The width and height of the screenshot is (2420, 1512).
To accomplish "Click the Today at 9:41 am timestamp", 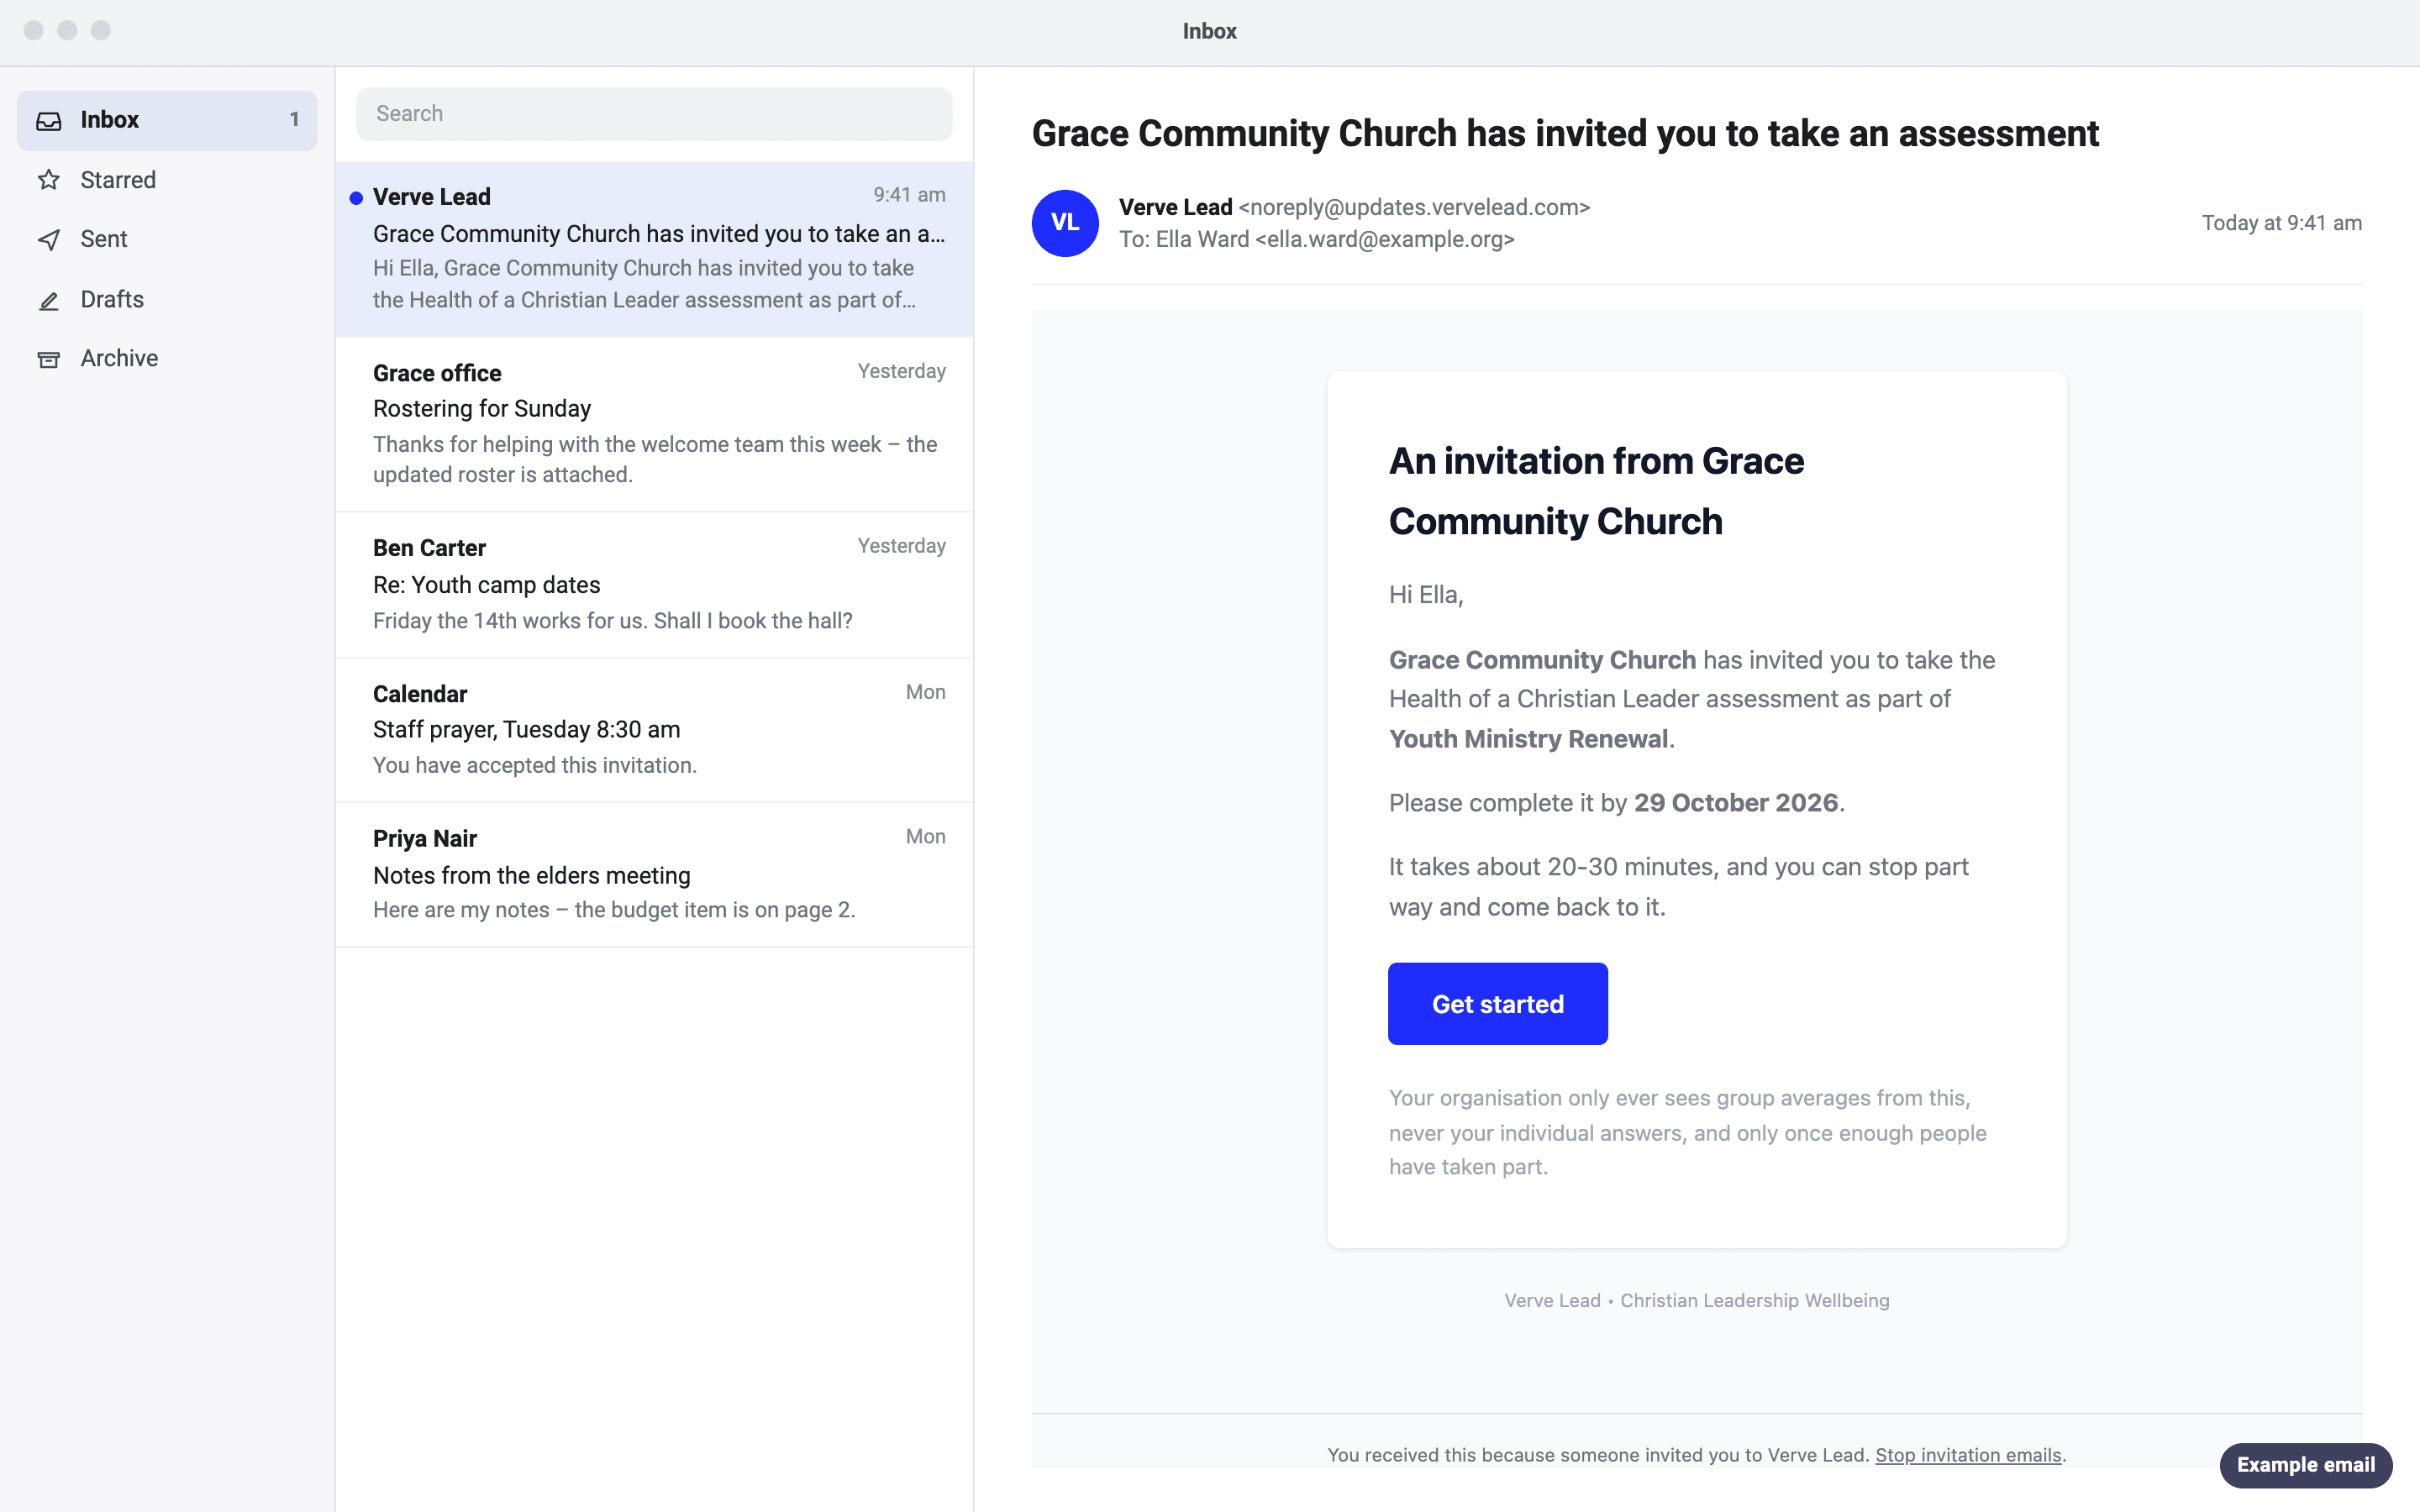I will 2281,223.
